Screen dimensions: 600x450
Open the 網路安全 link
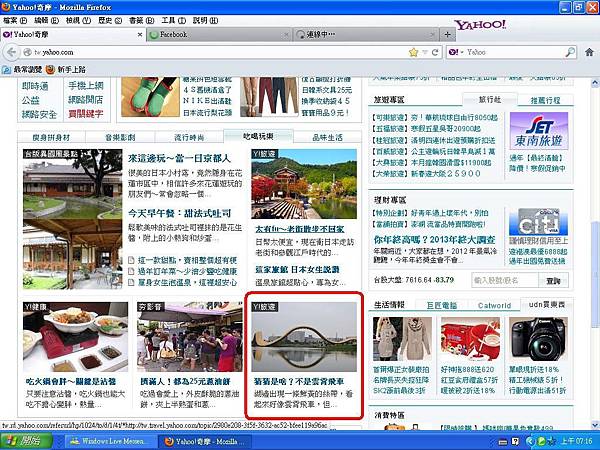39,114
